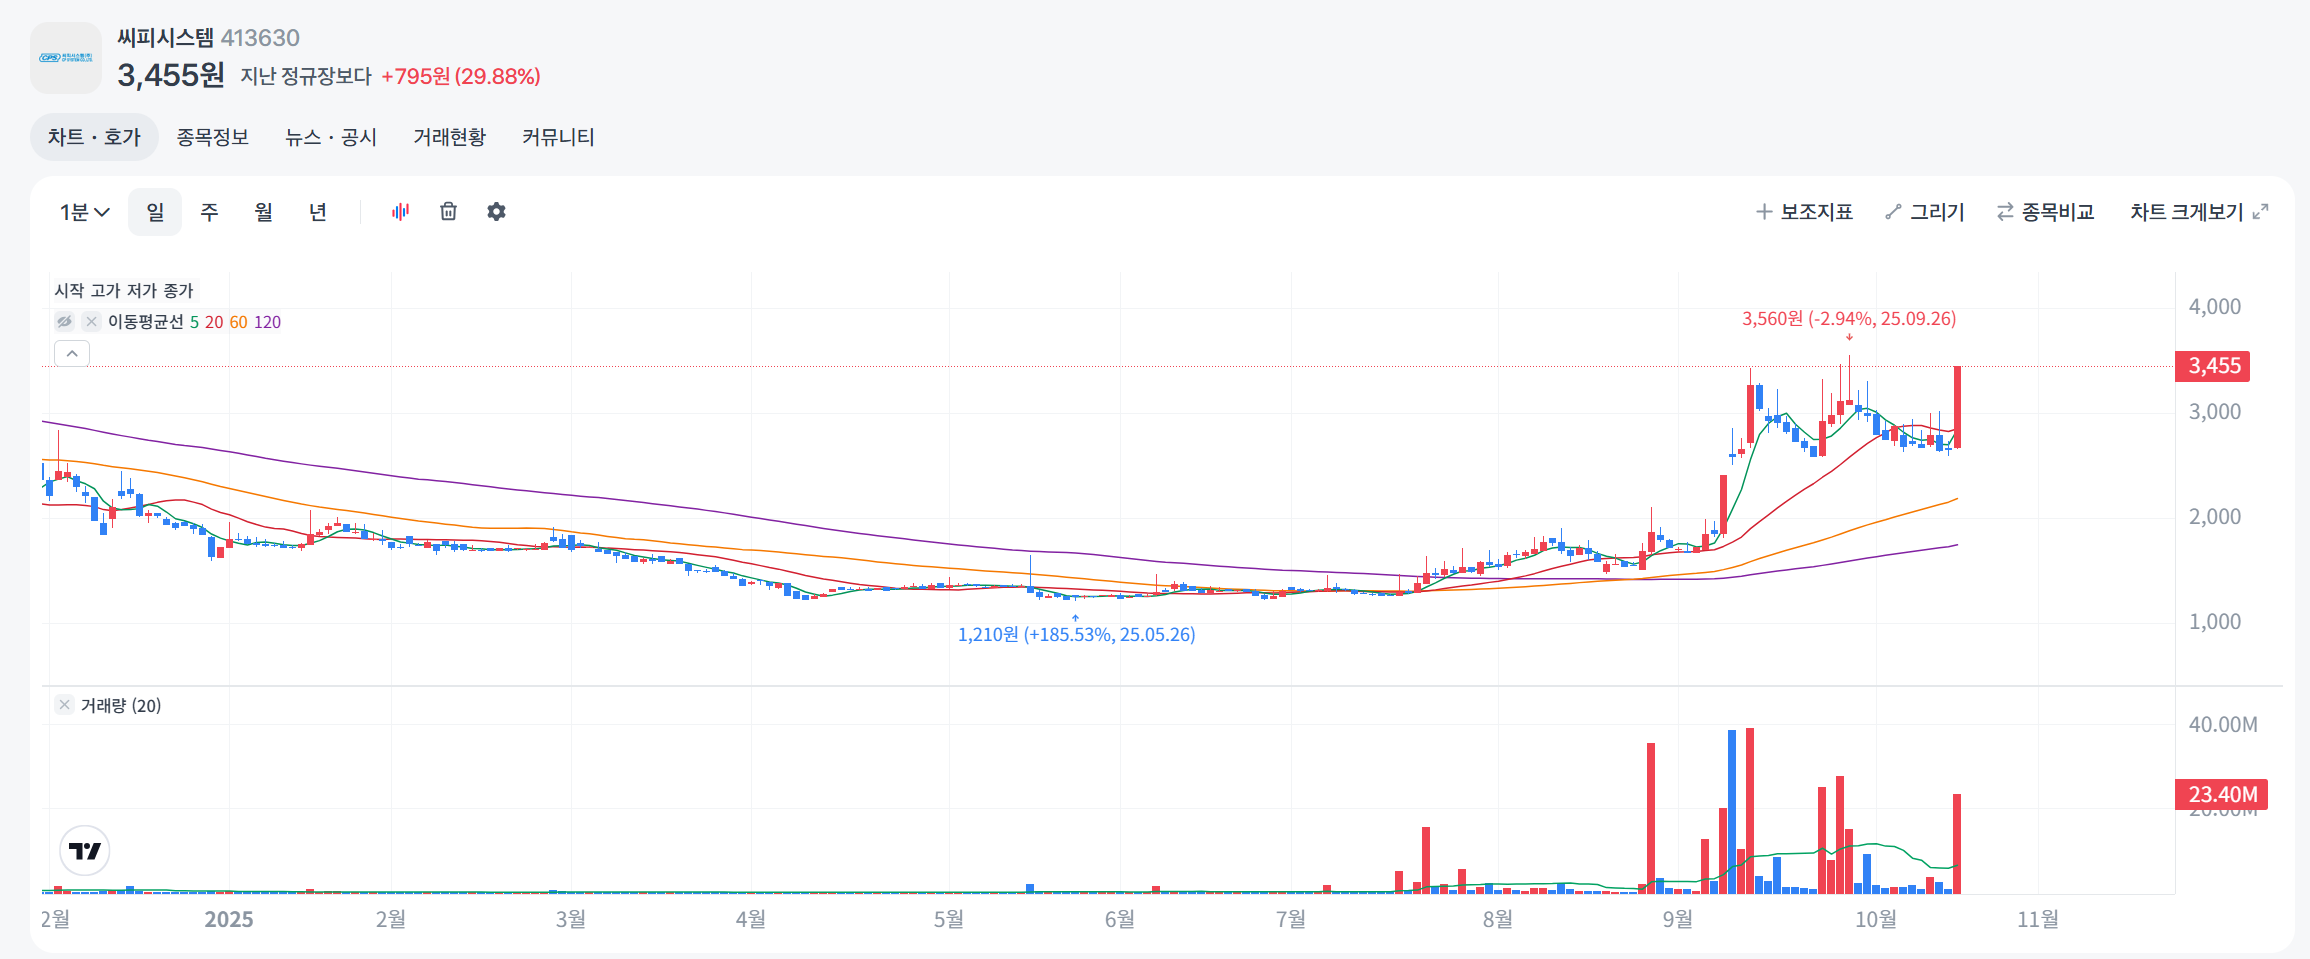Screen dimensions: 2310x959
Task: Select the 월 monthly chart period
Action: pyautogui.click(x=263, y=212)
